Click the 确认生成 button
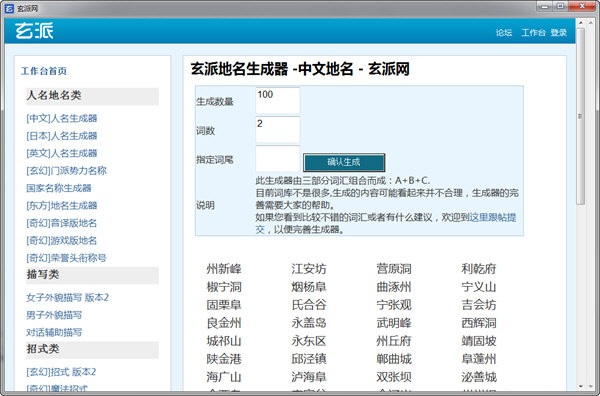Screen dimensions: 600x396 pyautogui.click(x=344, y=162)
